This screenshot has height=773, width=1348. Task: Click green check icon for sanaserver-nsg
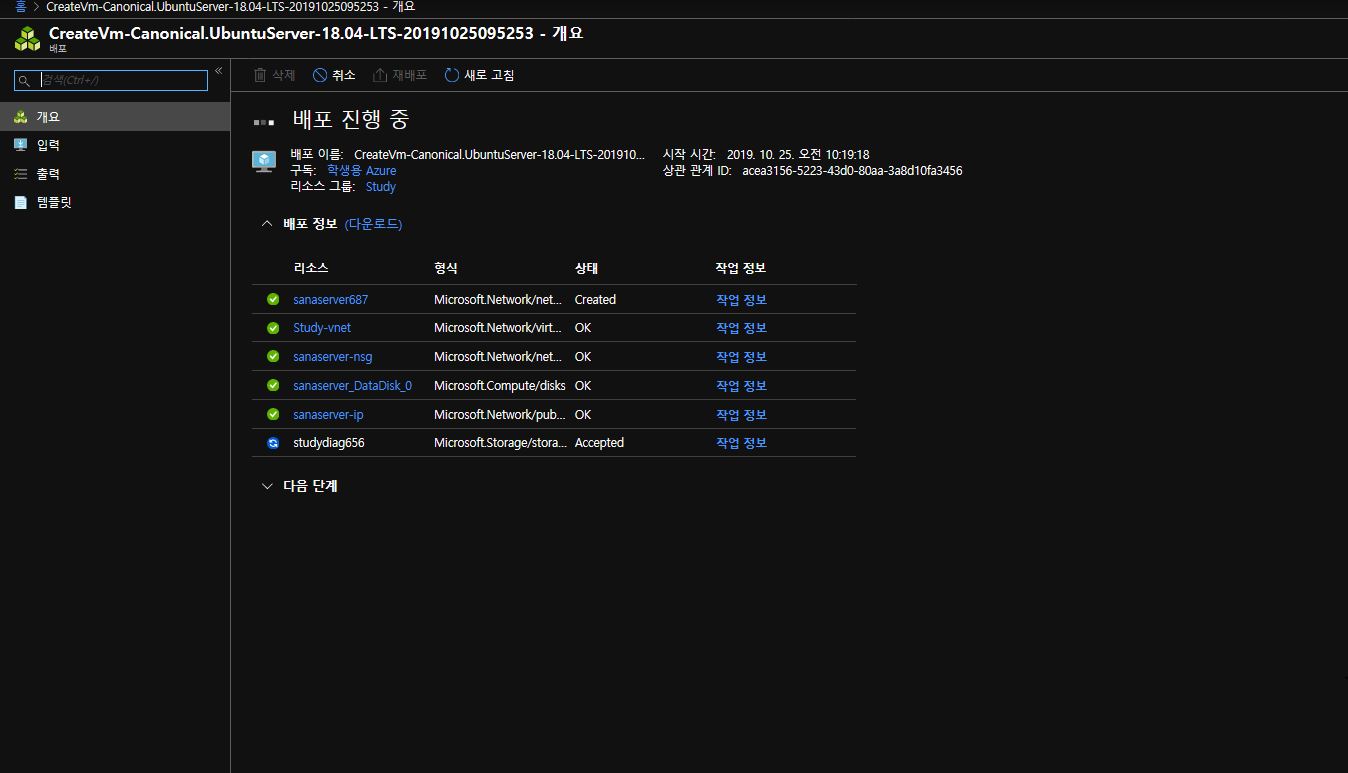273,356
